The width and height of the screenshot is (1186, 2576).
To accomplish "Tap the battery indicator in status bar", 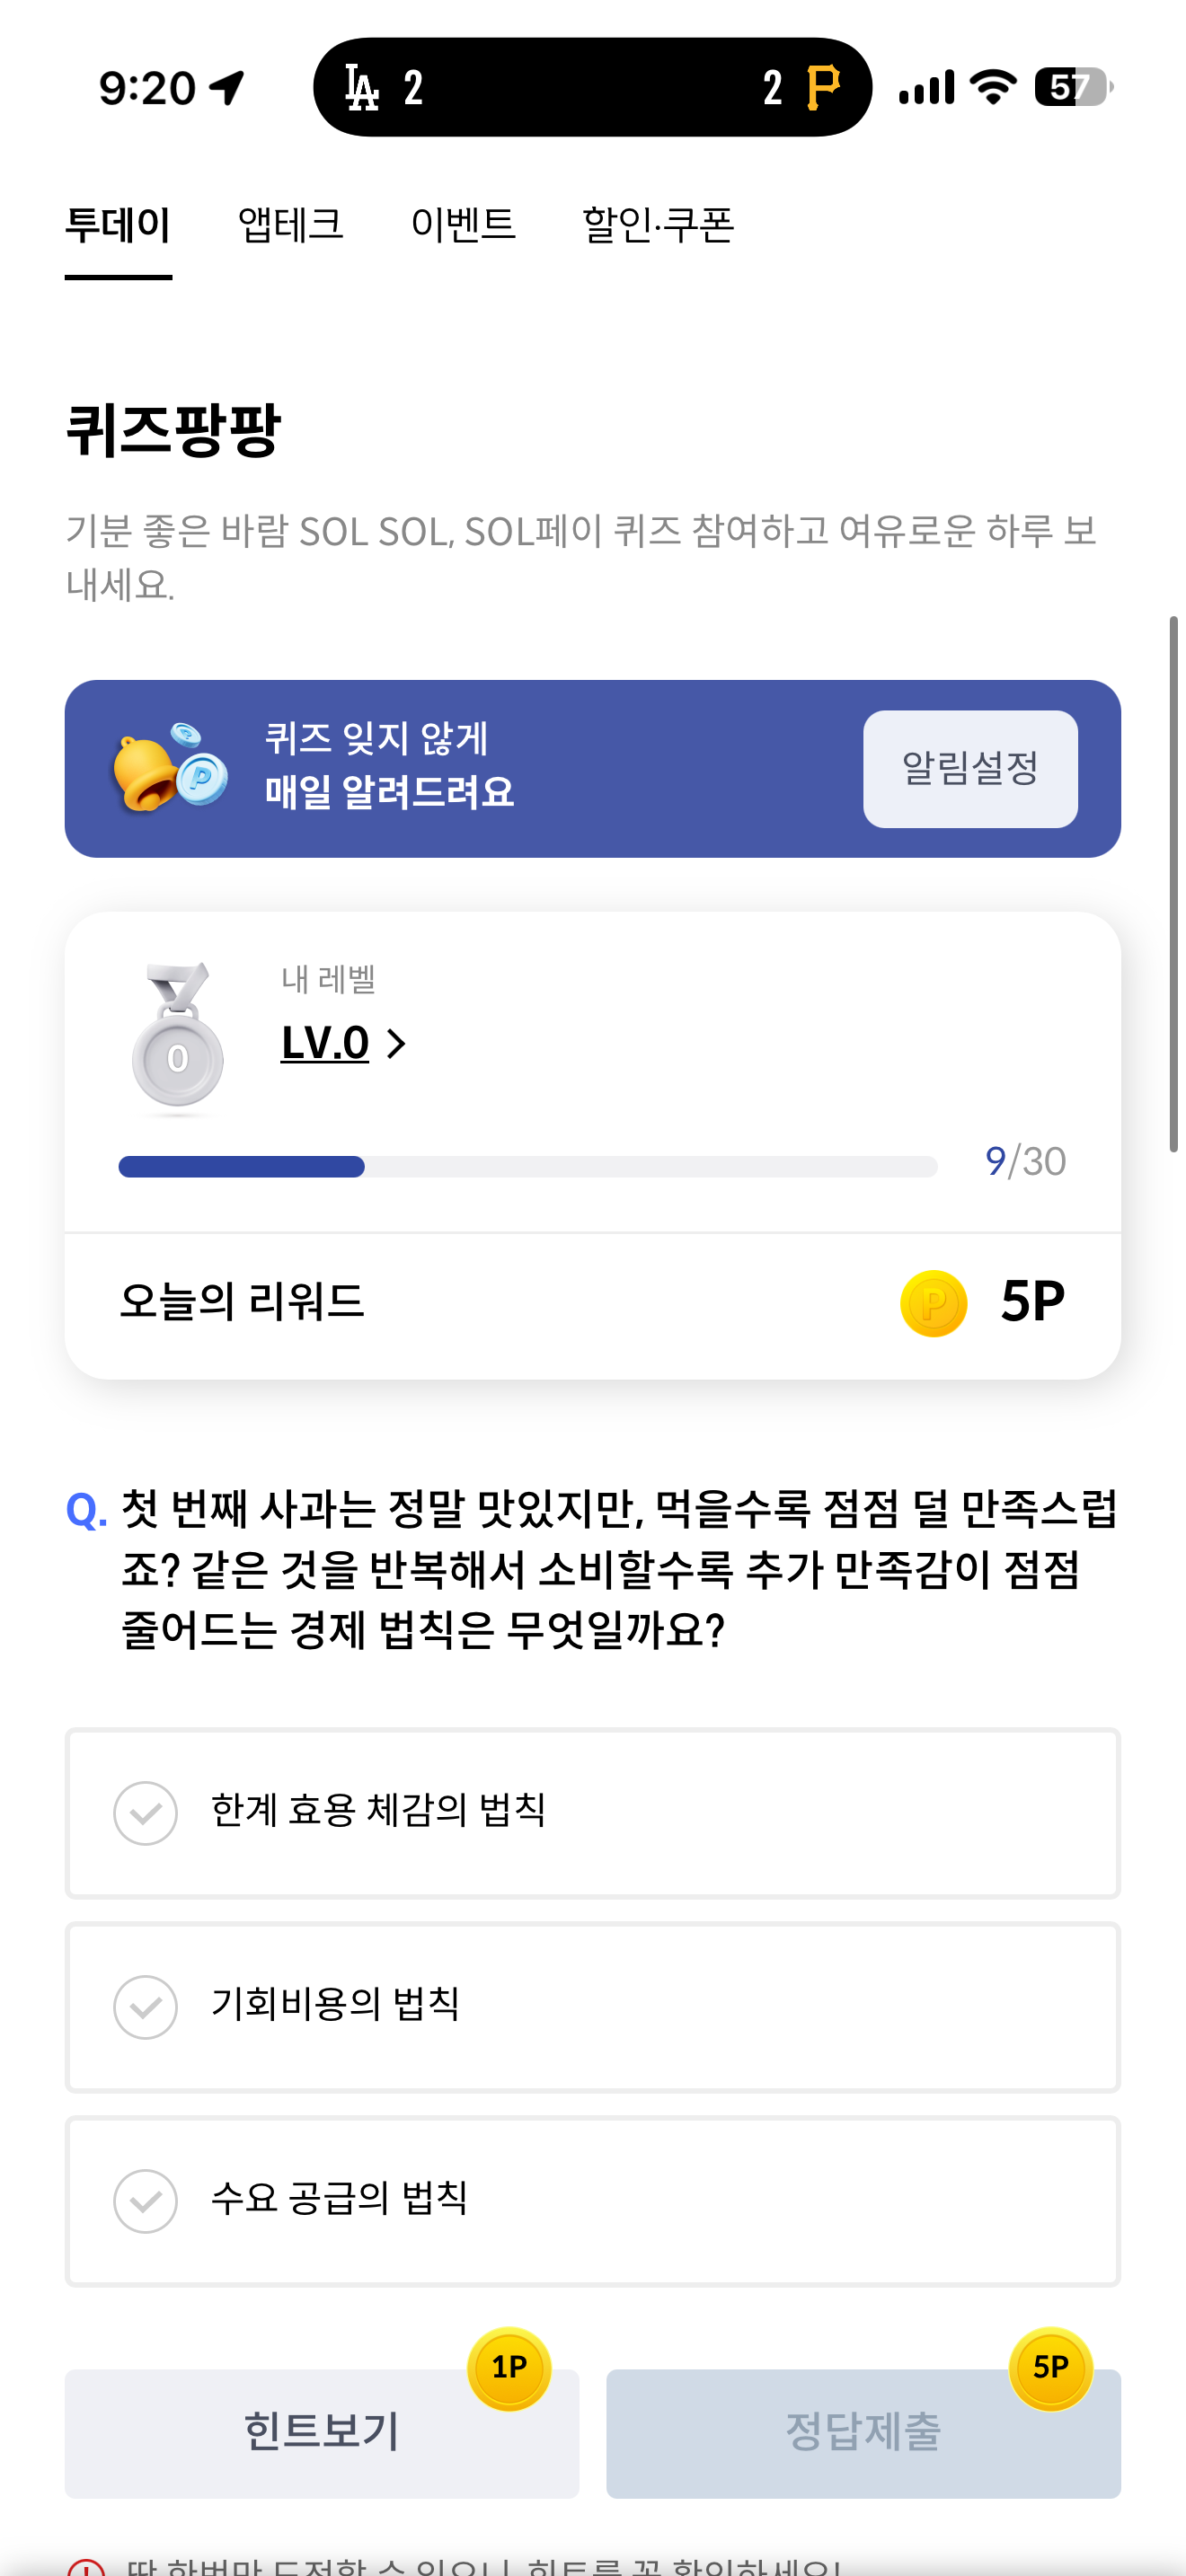I will 1073,87.
